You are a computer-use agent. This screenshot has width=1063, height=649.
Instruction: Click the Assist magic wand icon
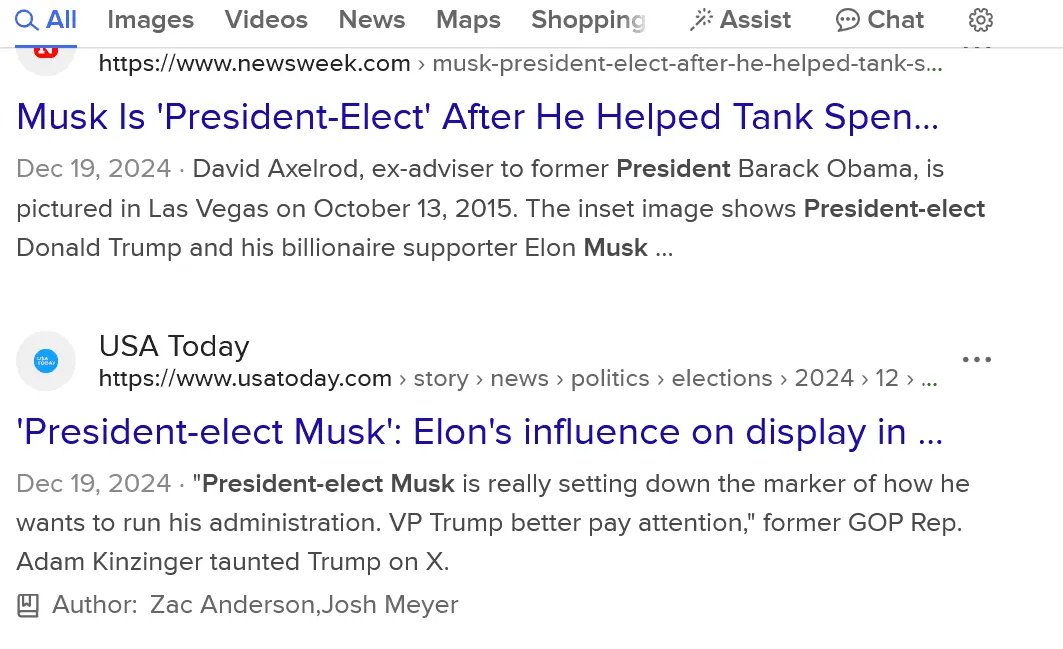pos(701,20)
